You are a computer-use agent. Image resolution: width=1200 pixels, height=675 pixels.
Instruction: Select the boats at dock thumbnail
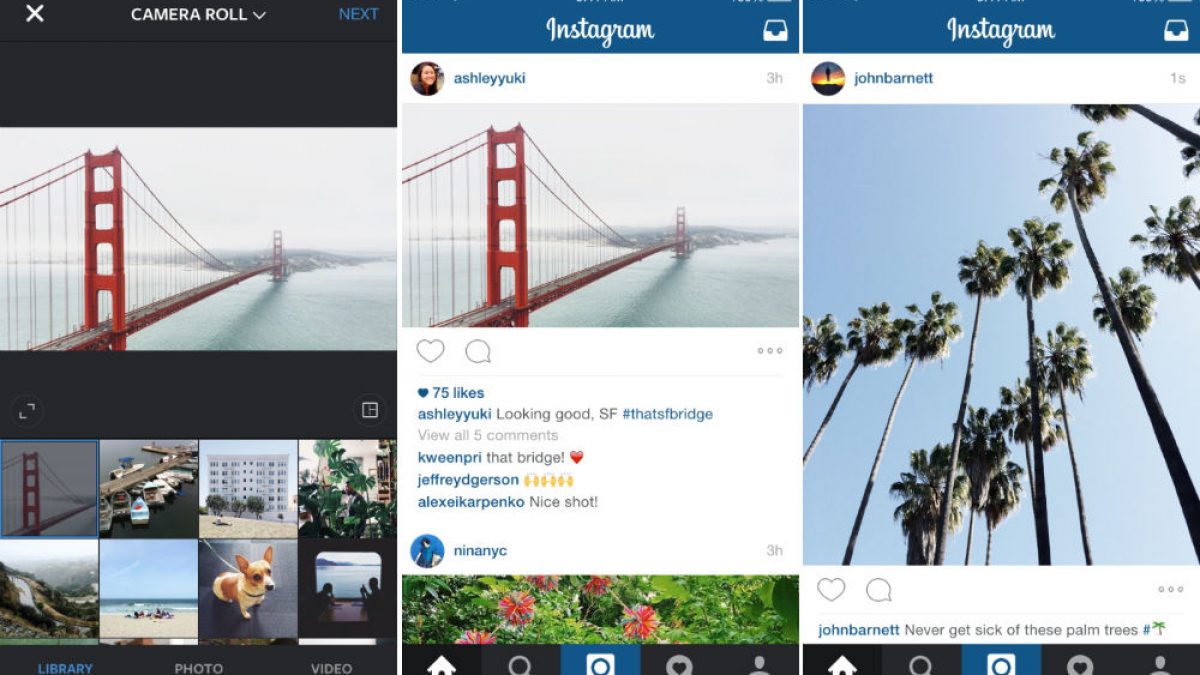click(148, 489)
